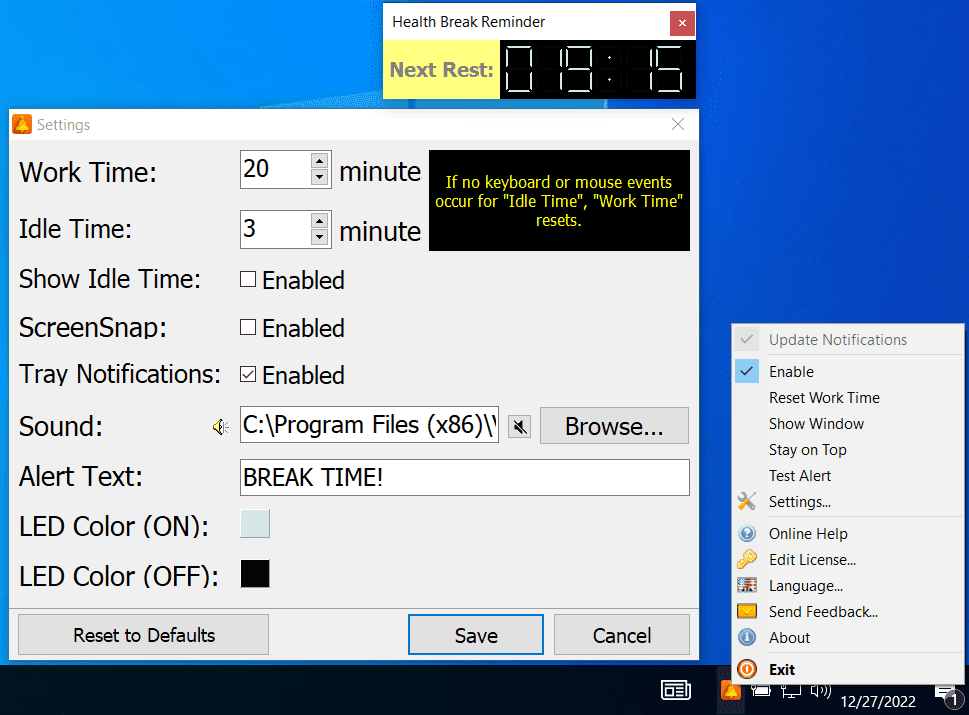This screenshot has height=715, width=969.
Task: Enable the ScreenSnap checkbox
Action: [x=248, y=327]
